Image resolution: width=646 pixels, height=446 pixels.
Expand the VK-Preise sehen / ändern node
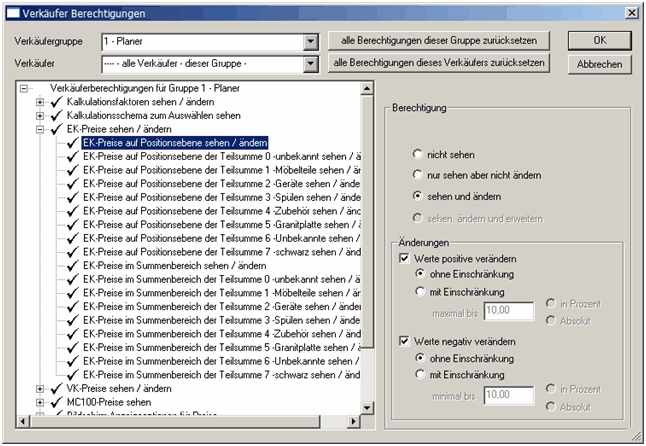[40, 388]
